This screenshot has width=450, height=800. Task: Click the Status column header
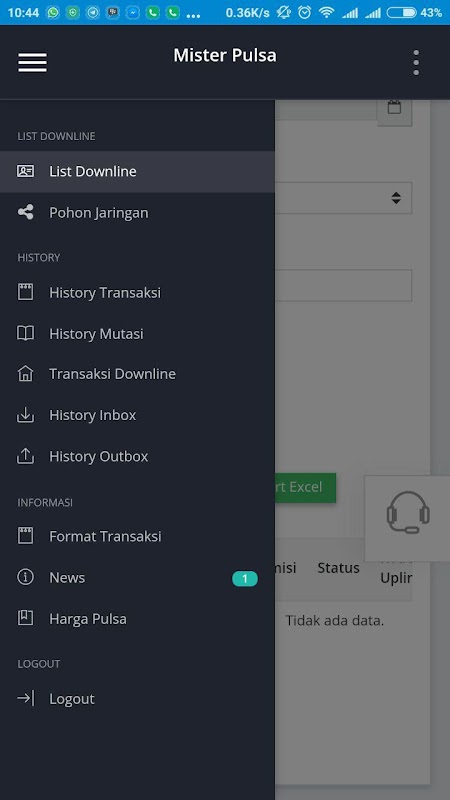pos(338,568)
